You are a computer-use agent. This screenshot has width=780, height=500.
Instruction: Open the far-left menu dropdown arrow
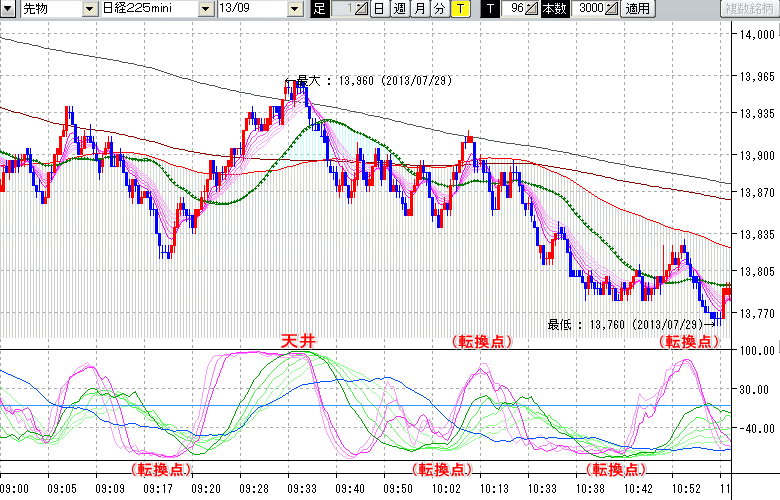click(9, 9)
